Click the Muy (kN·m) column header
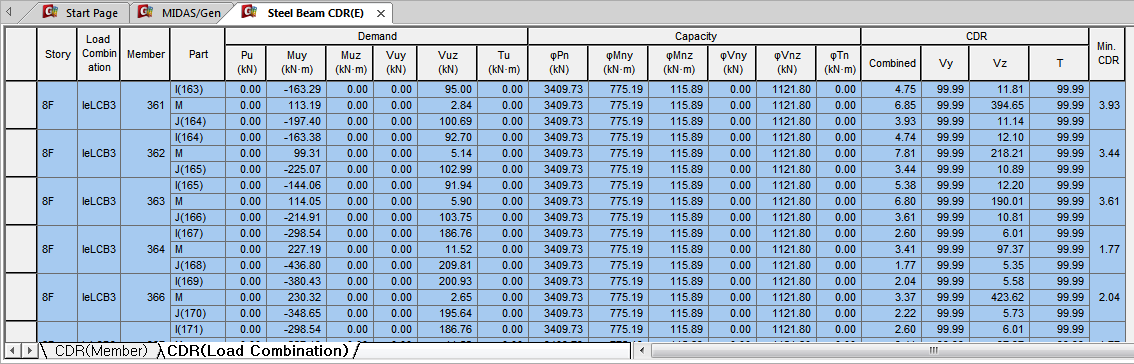Viewport: 1134px width, 364px height. pos(296,62)
